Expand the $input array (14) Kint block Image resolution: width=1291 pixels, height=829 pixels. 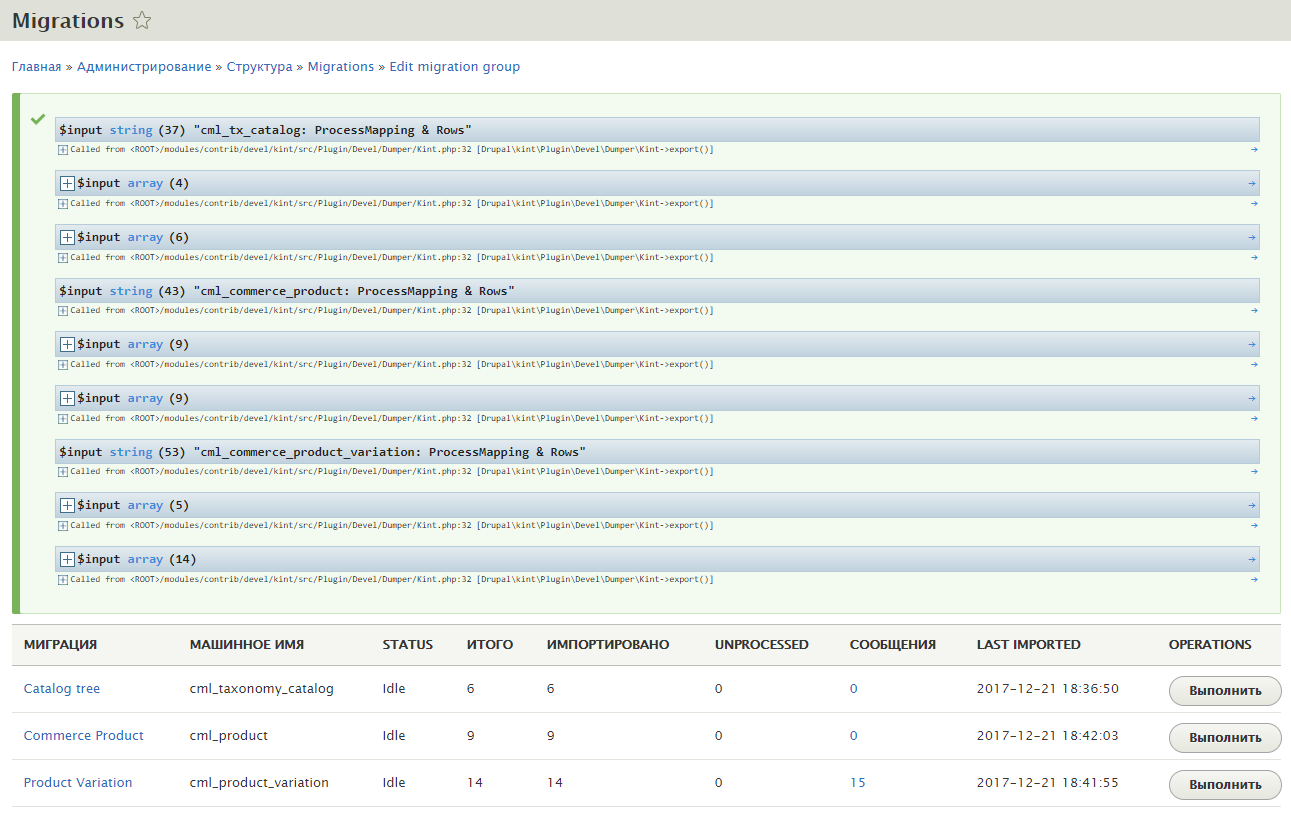pyautogui.click(x=67, y=558)
